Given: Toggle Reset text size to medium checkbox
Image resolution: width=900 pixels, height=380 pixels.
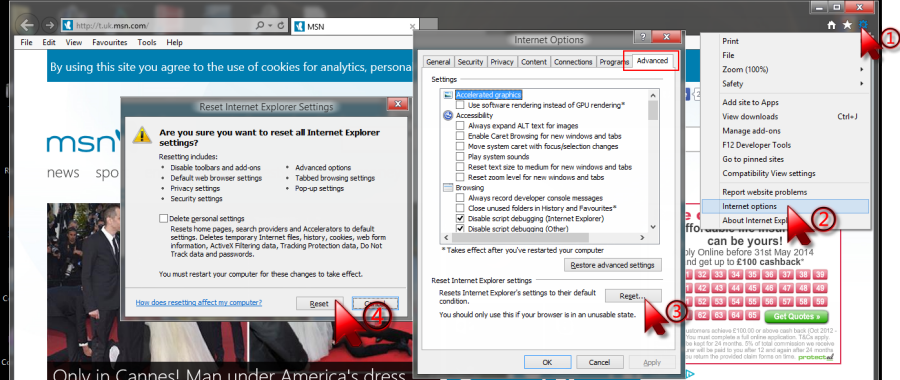Looking at the screenshot, I should click(460, 167).
